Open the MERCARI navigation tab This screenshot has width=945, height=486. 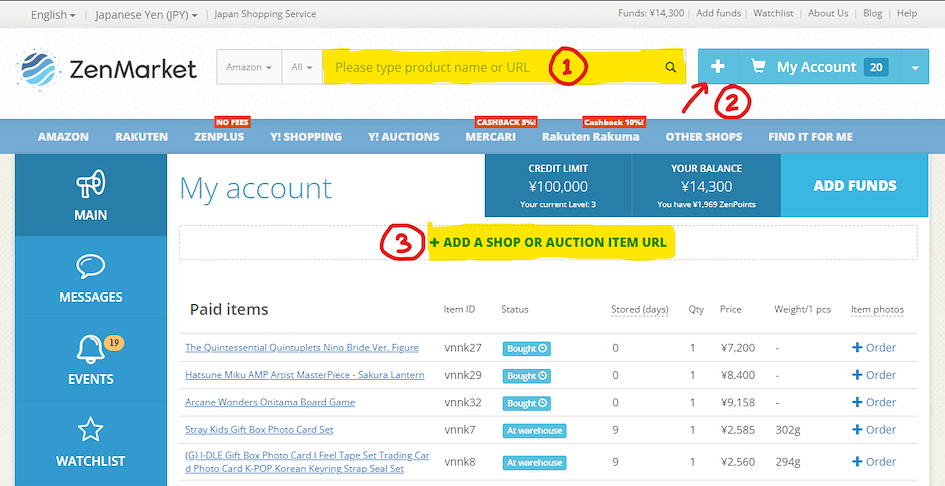tap(491, 137)
